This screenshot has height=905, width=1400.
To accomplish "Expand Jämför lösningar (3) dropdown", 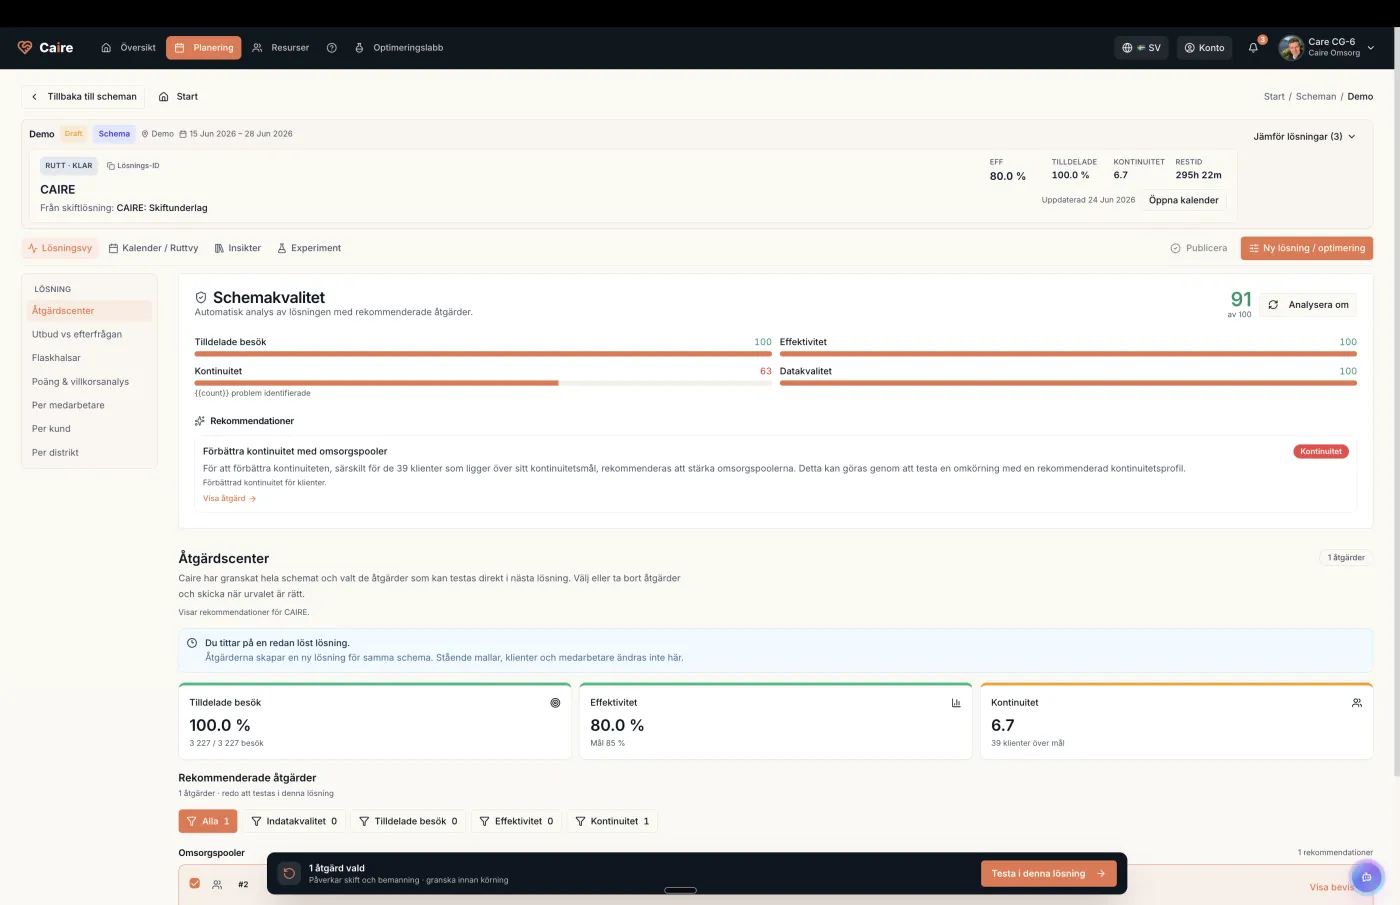I will point(1304,136).
